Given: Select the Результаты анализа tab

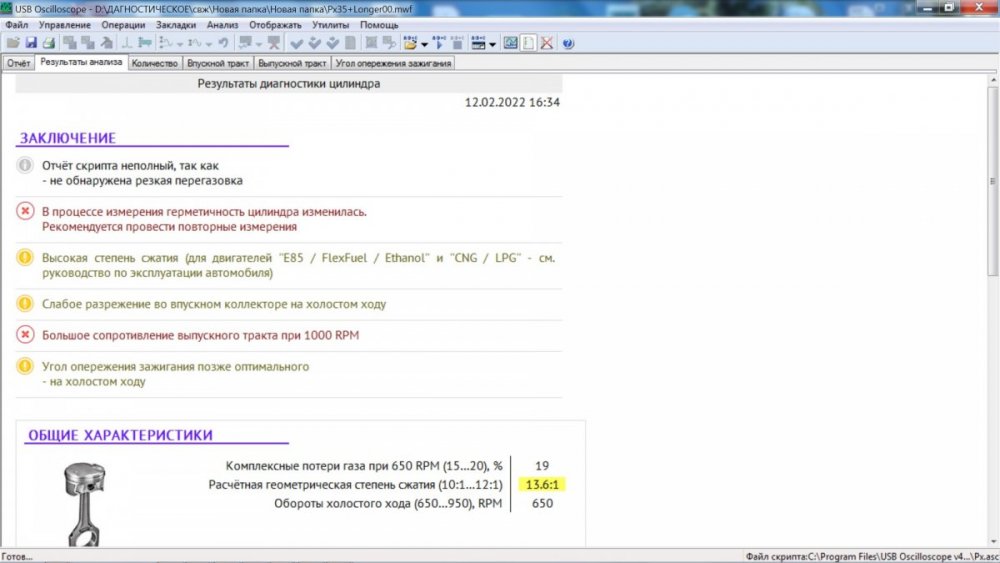Looking at the screenshot, I should click(x=81, y=62).
